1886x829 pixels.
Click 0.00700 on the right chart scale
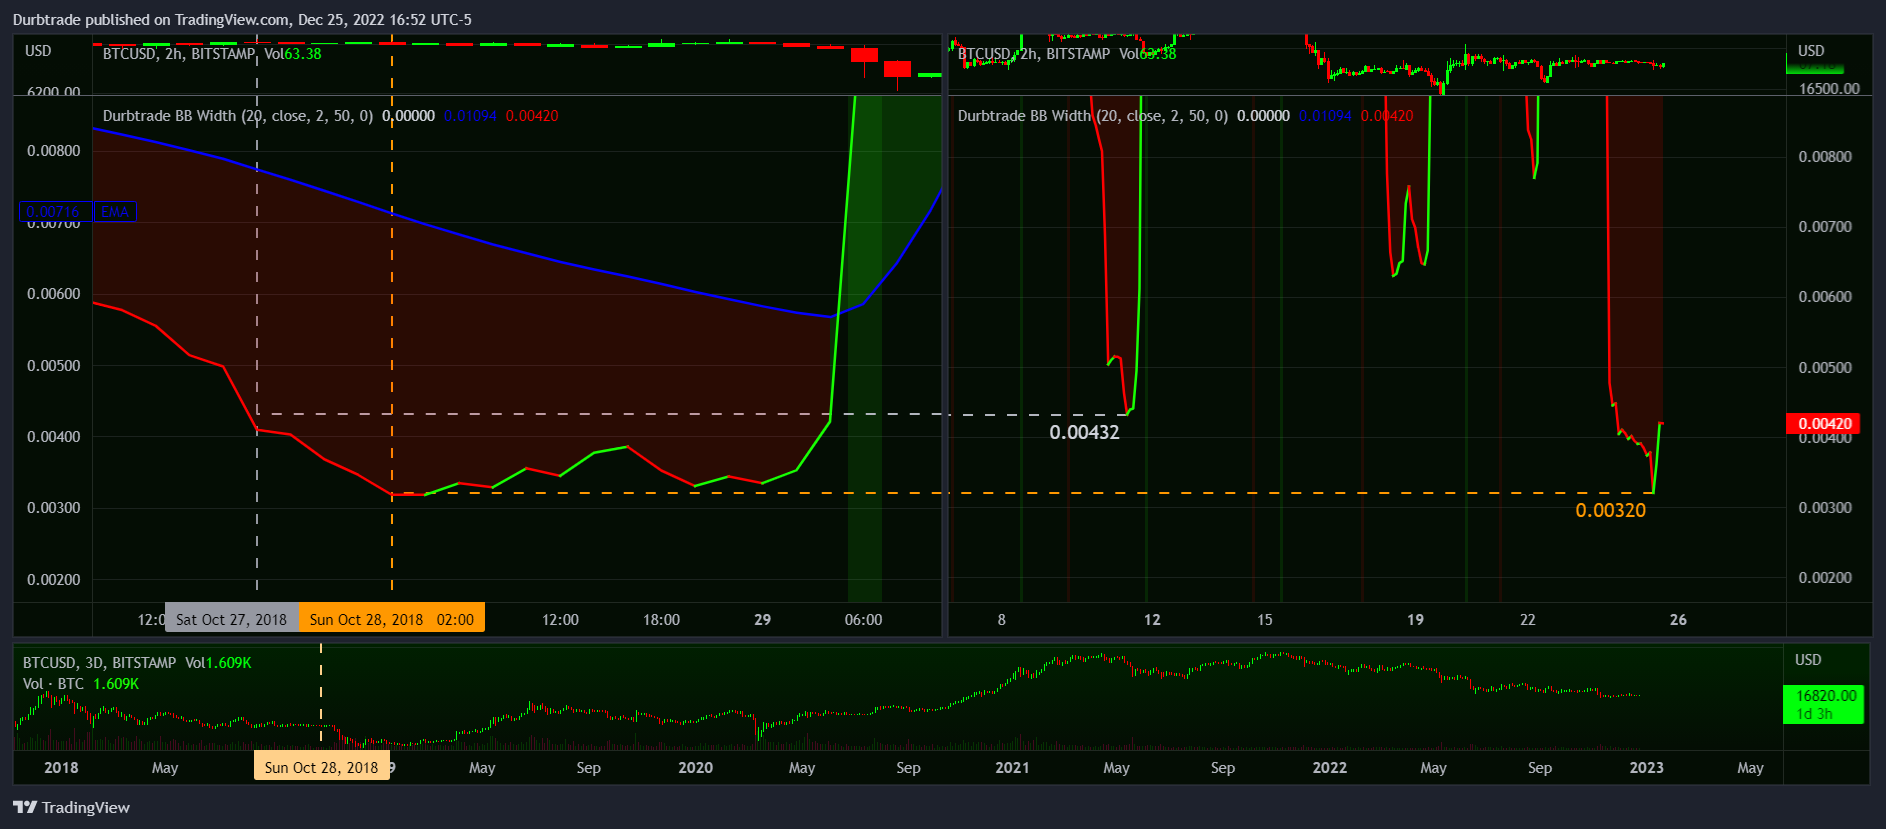1825,227
